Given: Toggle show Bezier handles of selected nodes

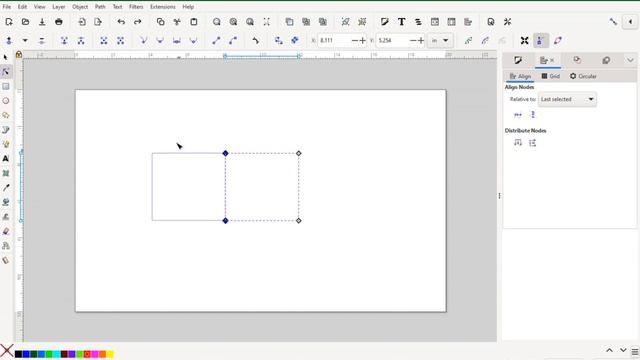Looking at the screenshot, I should [541, 40].
